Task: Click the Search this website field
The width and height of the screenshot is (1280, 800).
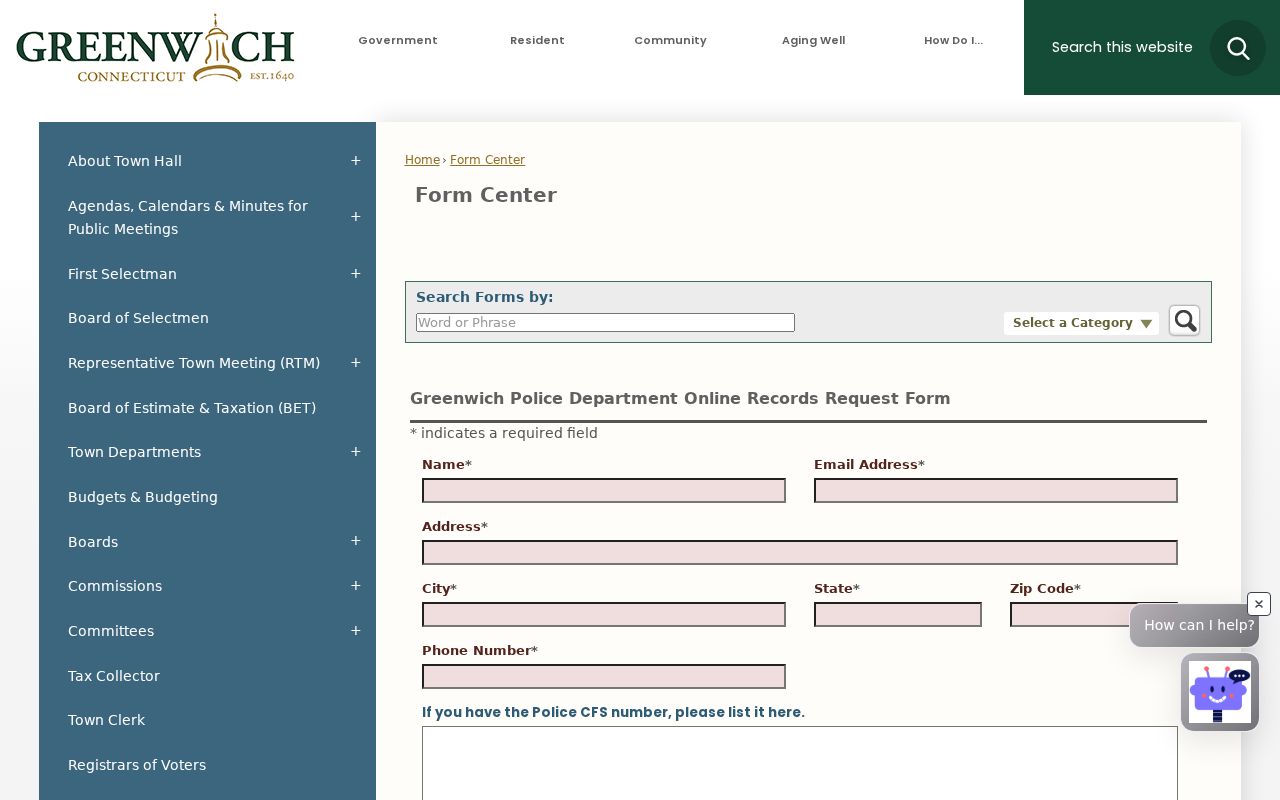Action: pos(1122,47)
